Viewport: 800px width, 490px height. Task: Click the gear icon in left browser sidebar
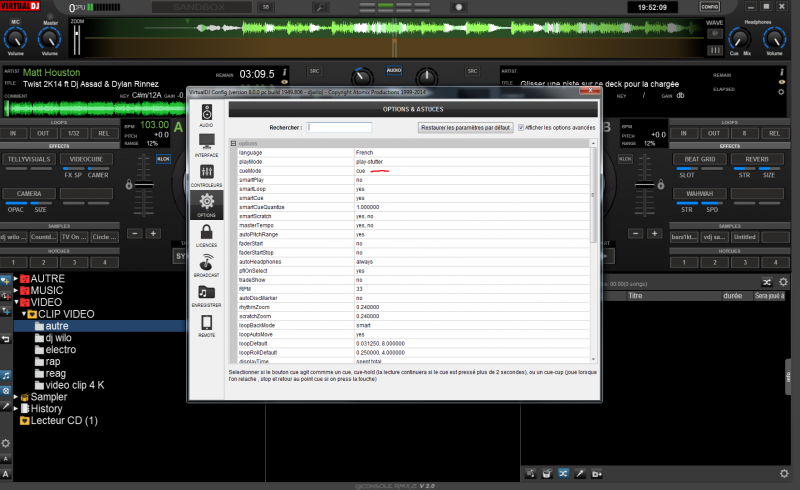tap(6, 443)
